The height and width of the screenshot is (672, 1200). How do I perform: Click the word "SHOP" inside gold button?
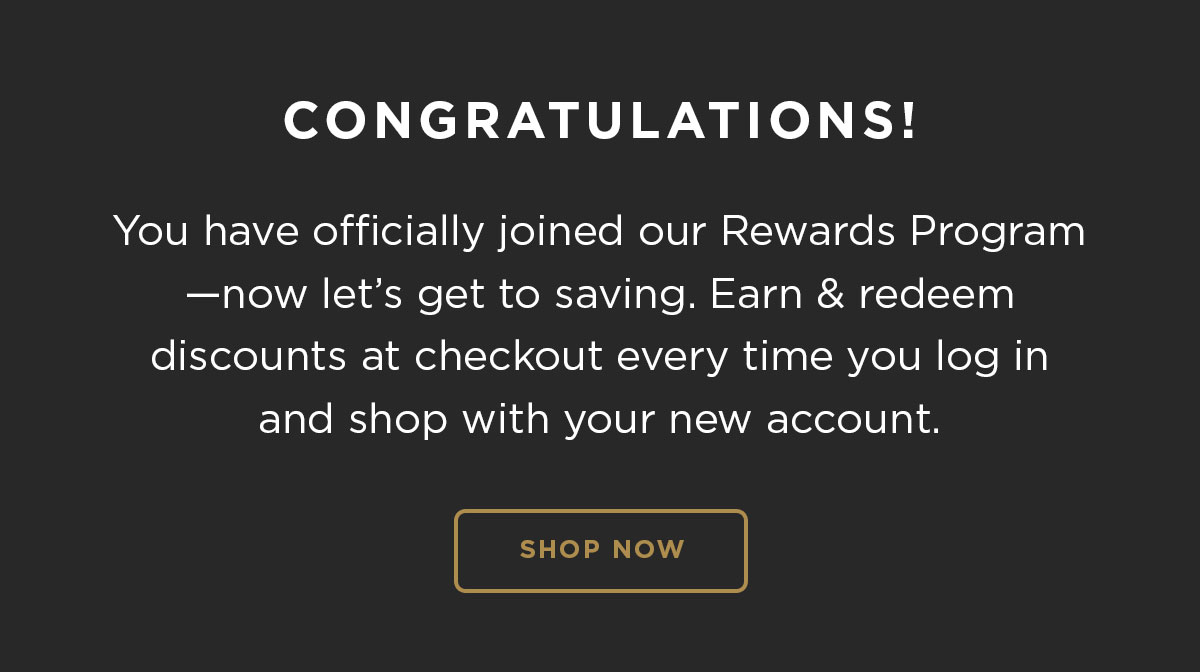(x=560, y=550)
